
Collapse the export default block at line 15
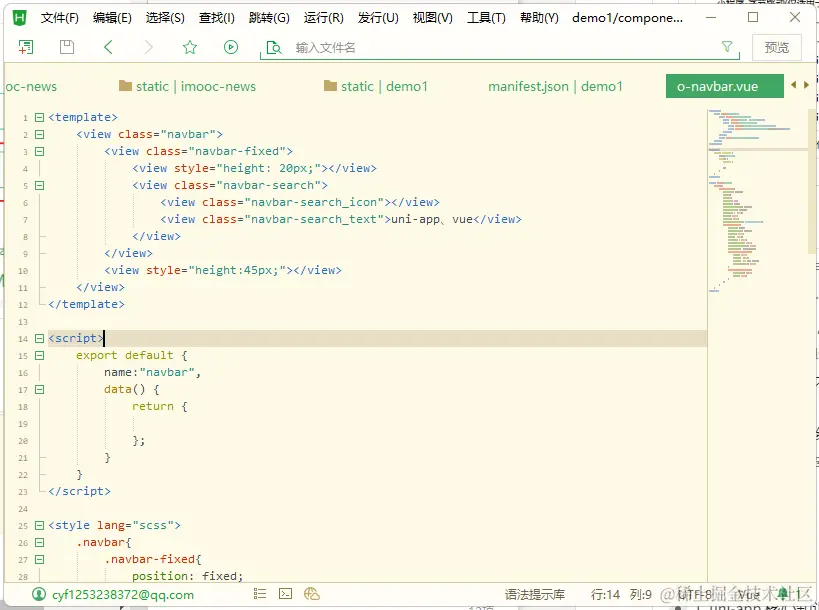(39, 356)
